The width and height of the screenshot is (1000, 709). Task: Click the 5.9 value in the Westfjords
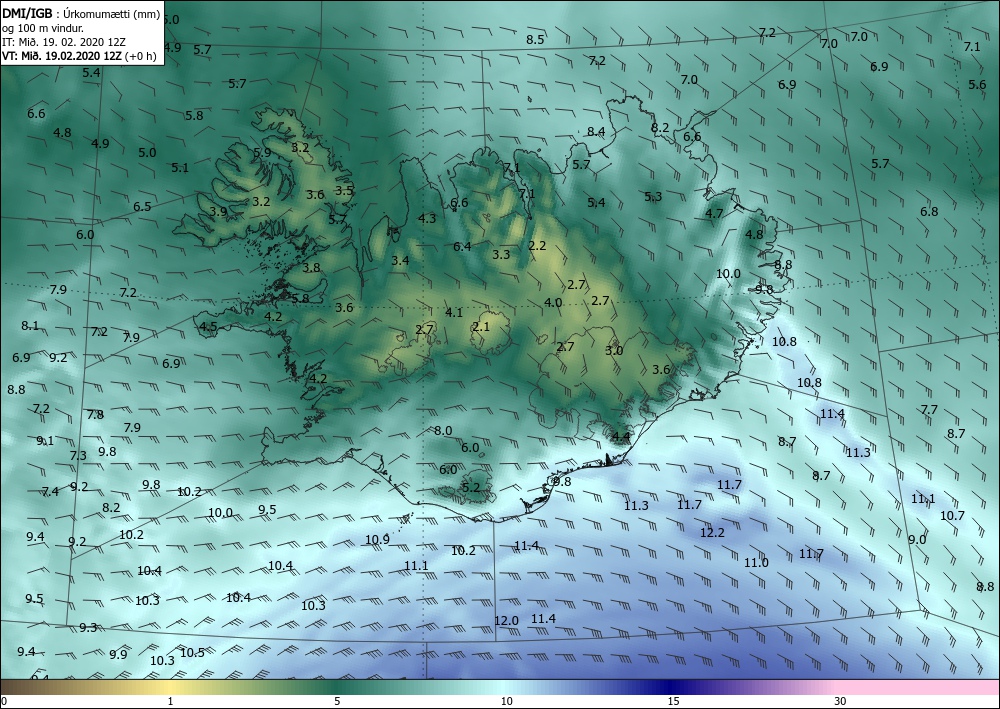(x=262, y=153)
